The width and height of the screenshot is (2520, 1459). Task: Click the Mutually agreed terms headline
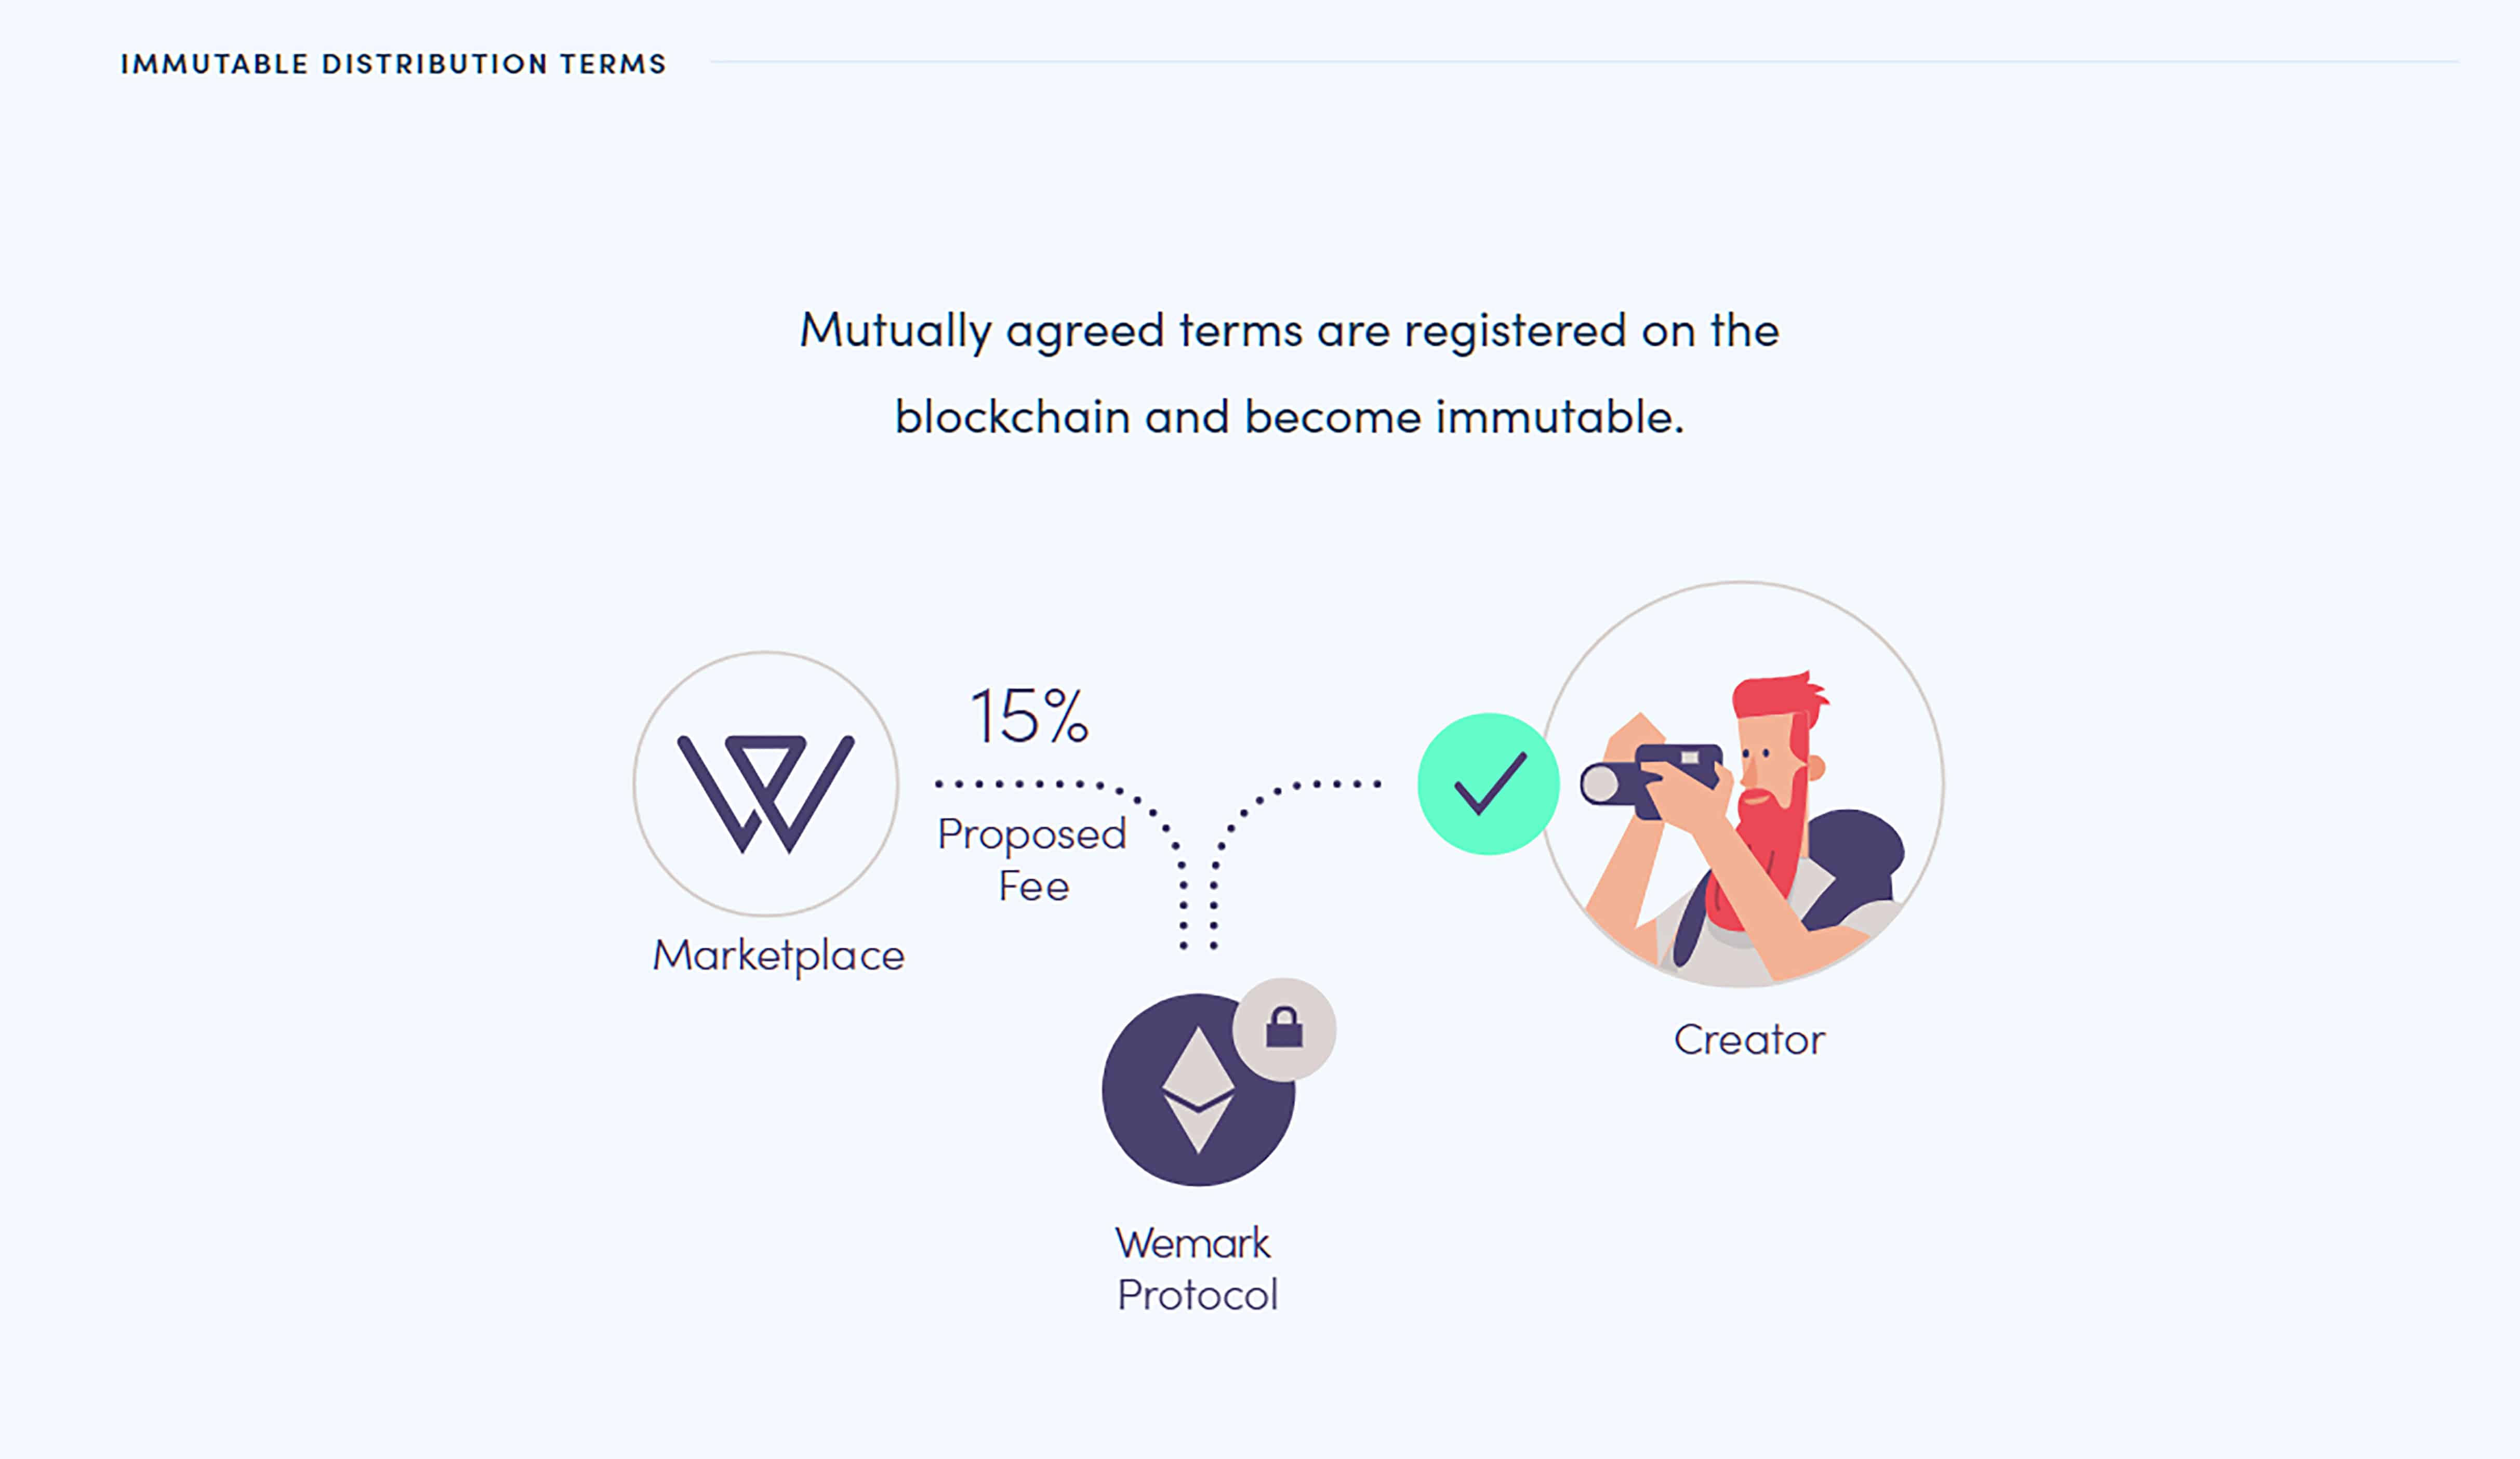pyautogui.click(x=1290, y=374)
